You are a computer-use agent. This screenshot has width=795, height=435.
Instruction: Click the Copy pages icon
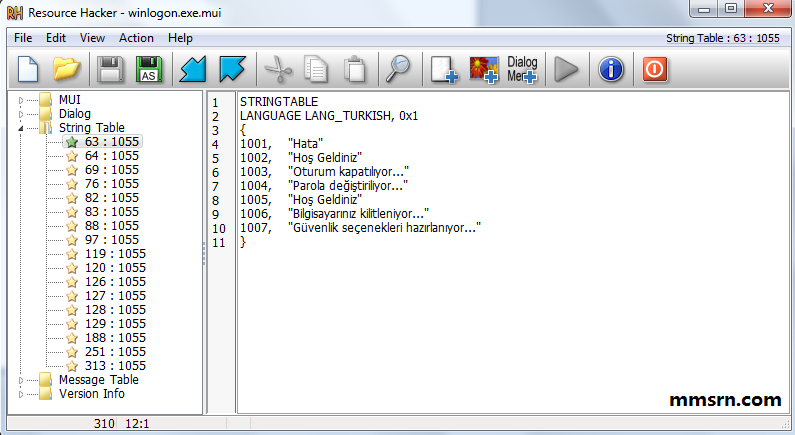click(x=316, y=69)
